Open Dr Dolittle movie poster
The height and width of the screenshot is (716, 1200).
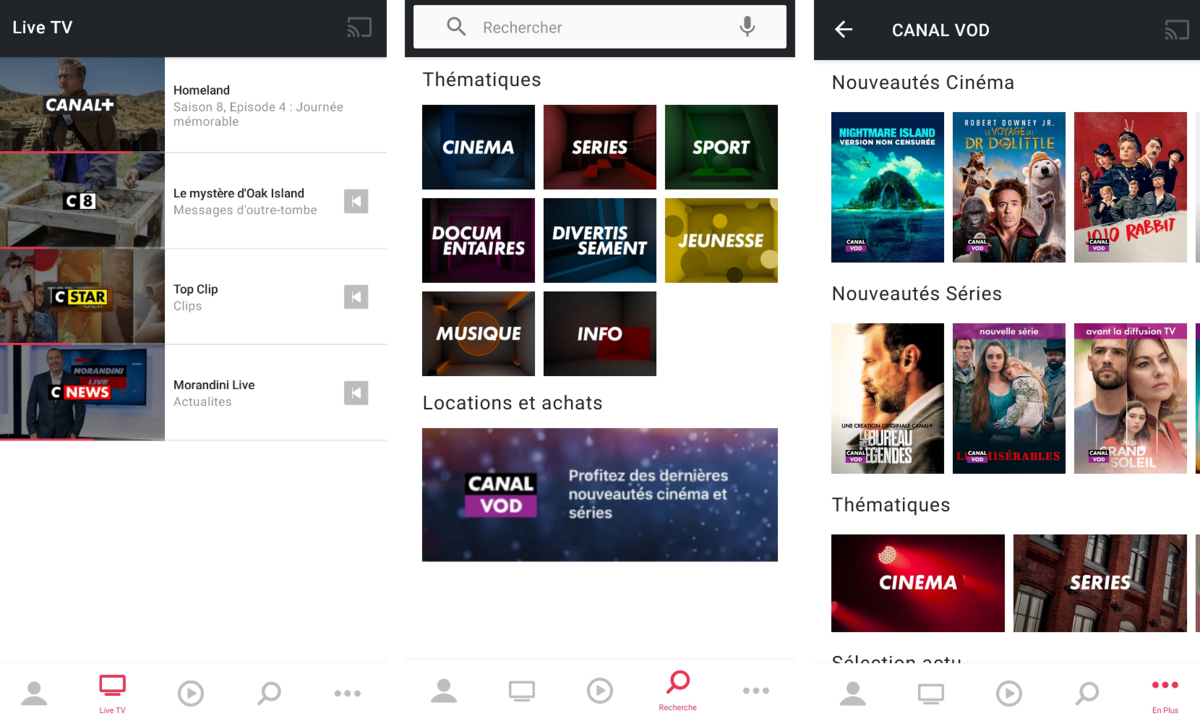coord(1009,187)
